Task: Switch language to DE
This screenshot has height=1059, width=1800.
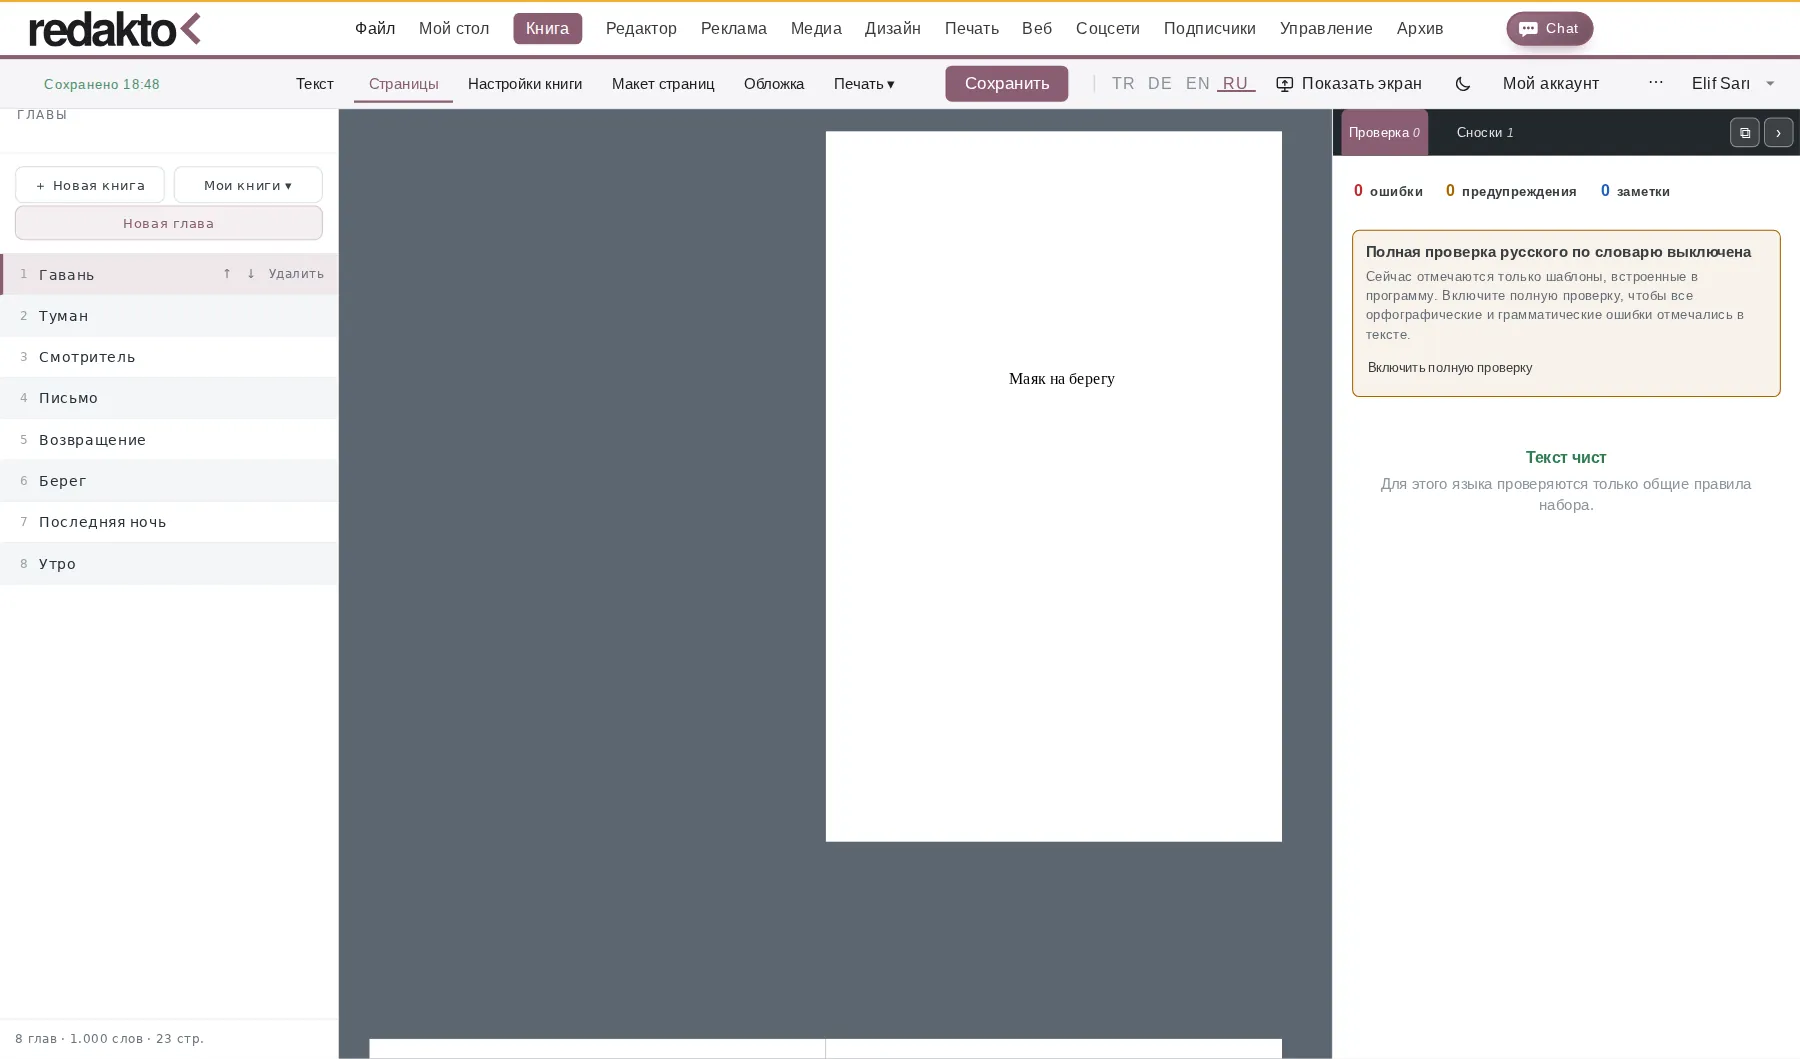Action: click(1160, 84)
